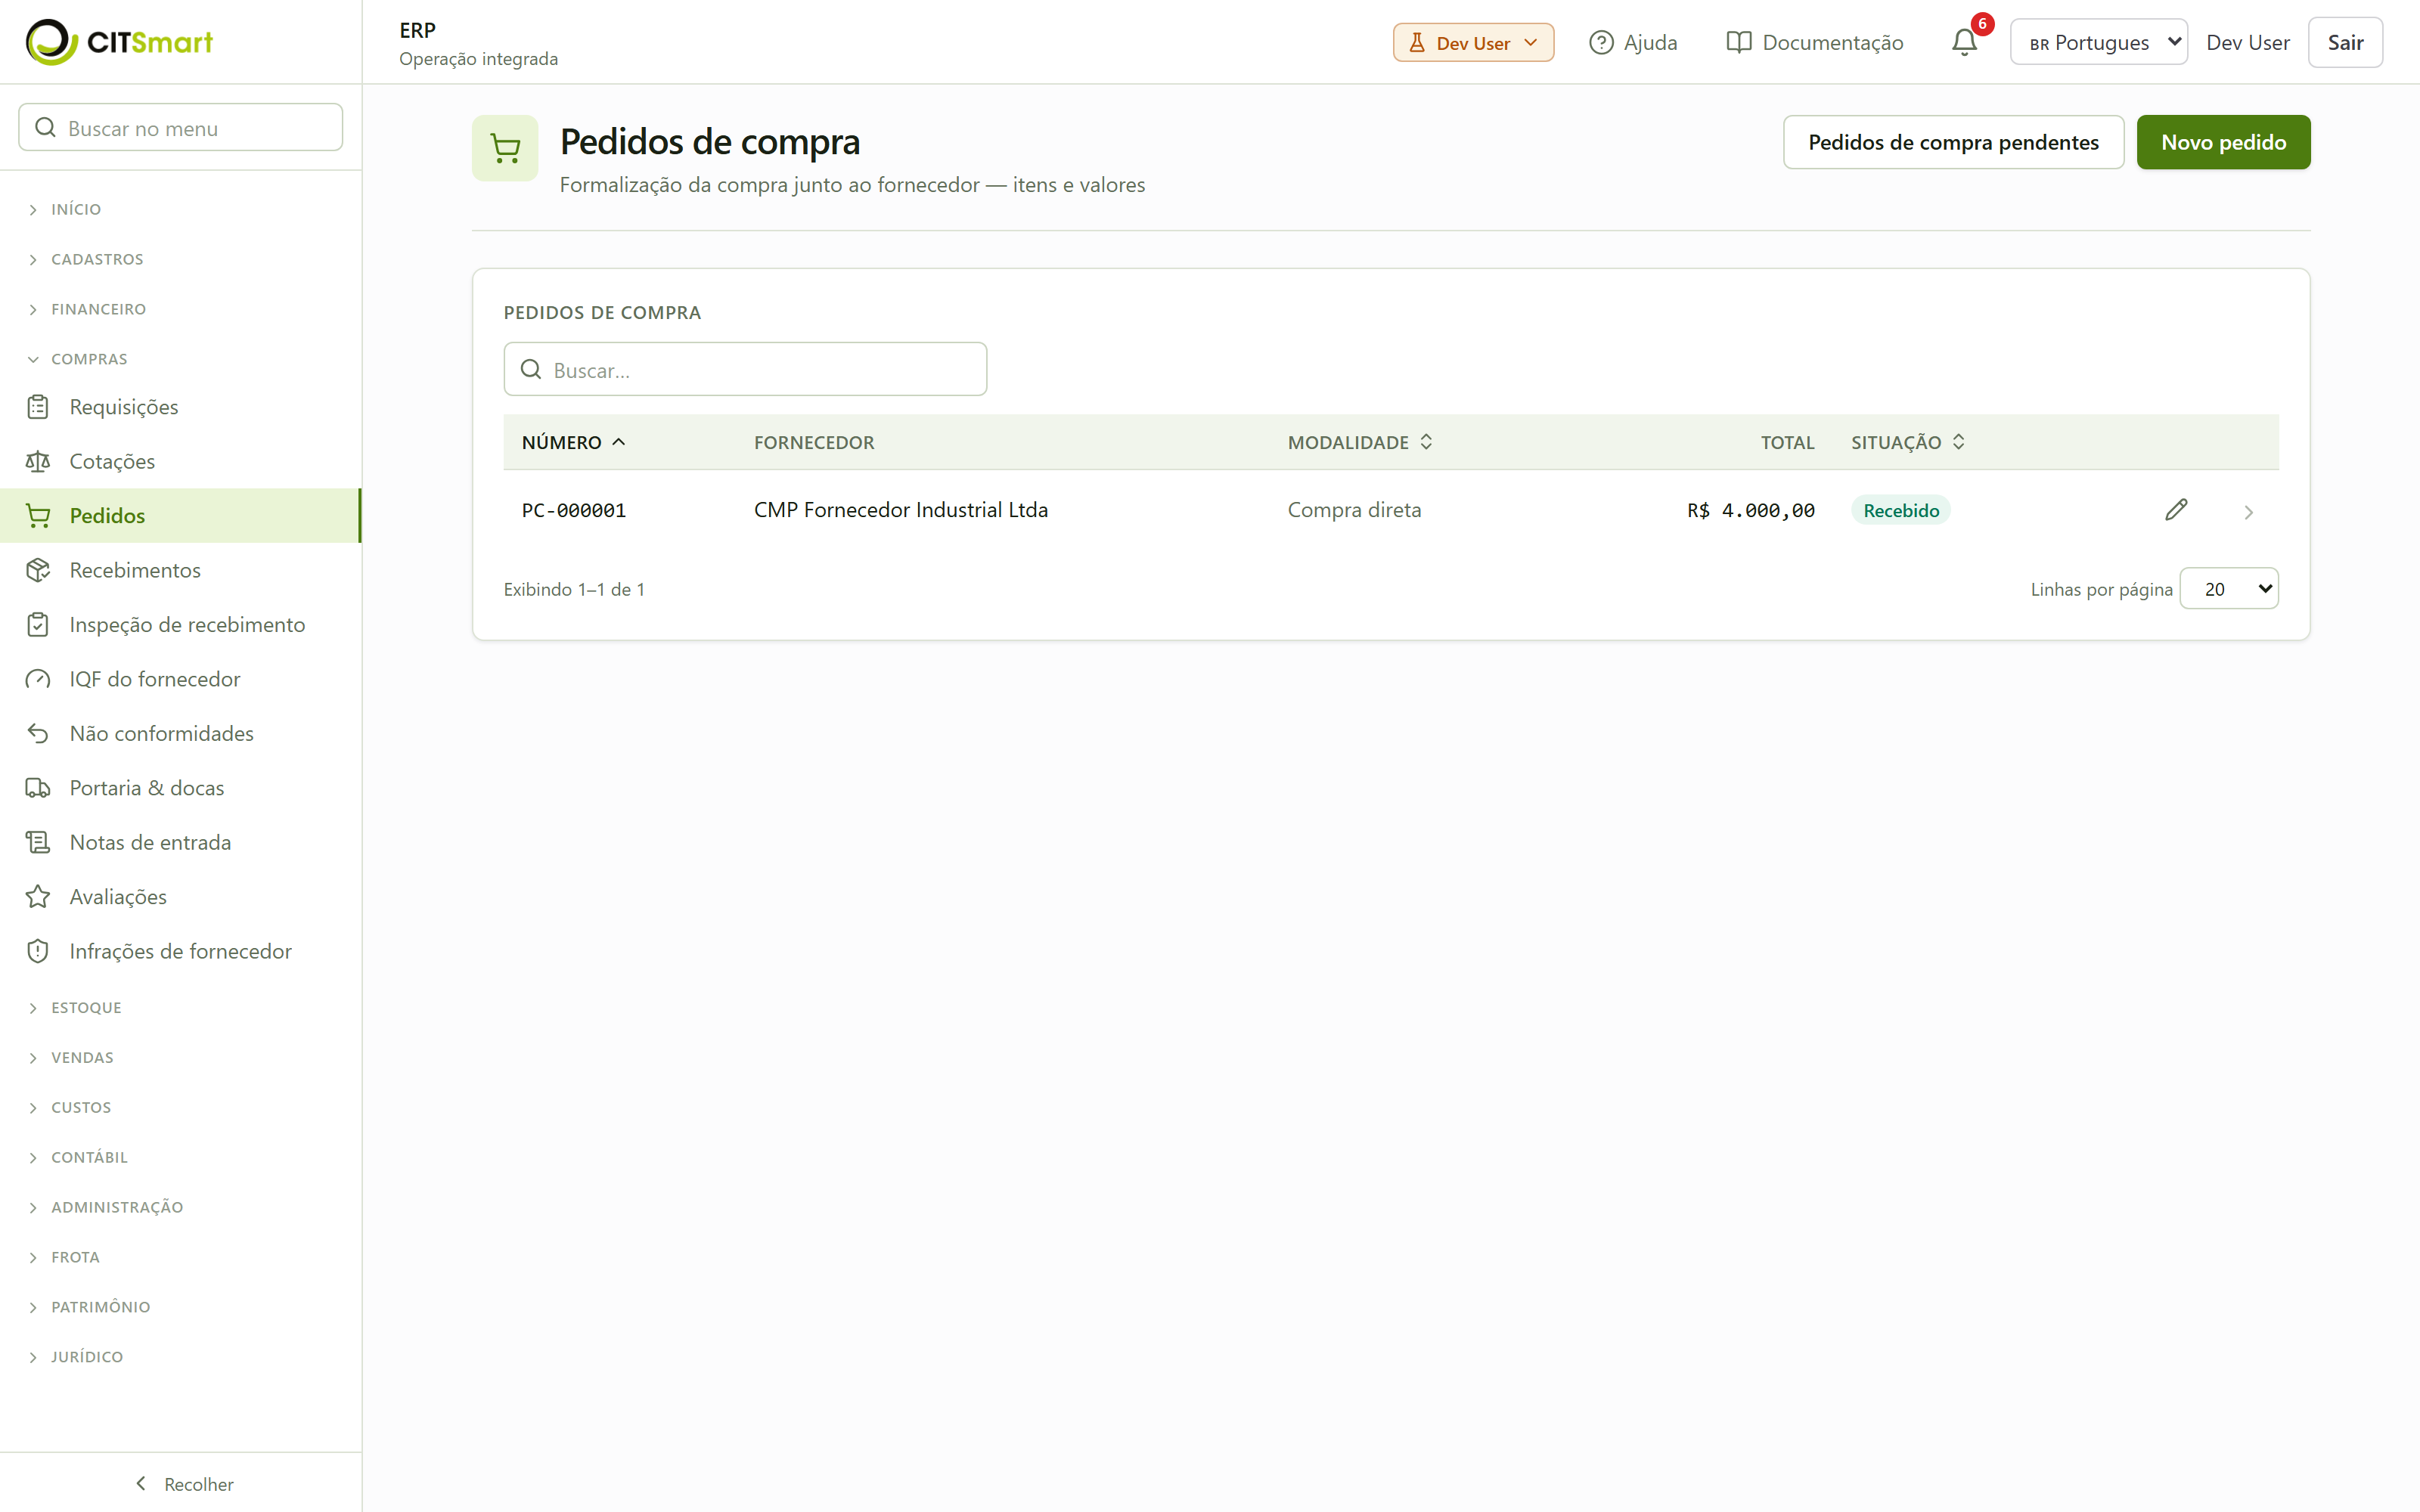Image resolution: width=2420 pixels, height=1512 pixels.
Task: Expand the CADASTROS menu section
Action: [x=86, y=259]
